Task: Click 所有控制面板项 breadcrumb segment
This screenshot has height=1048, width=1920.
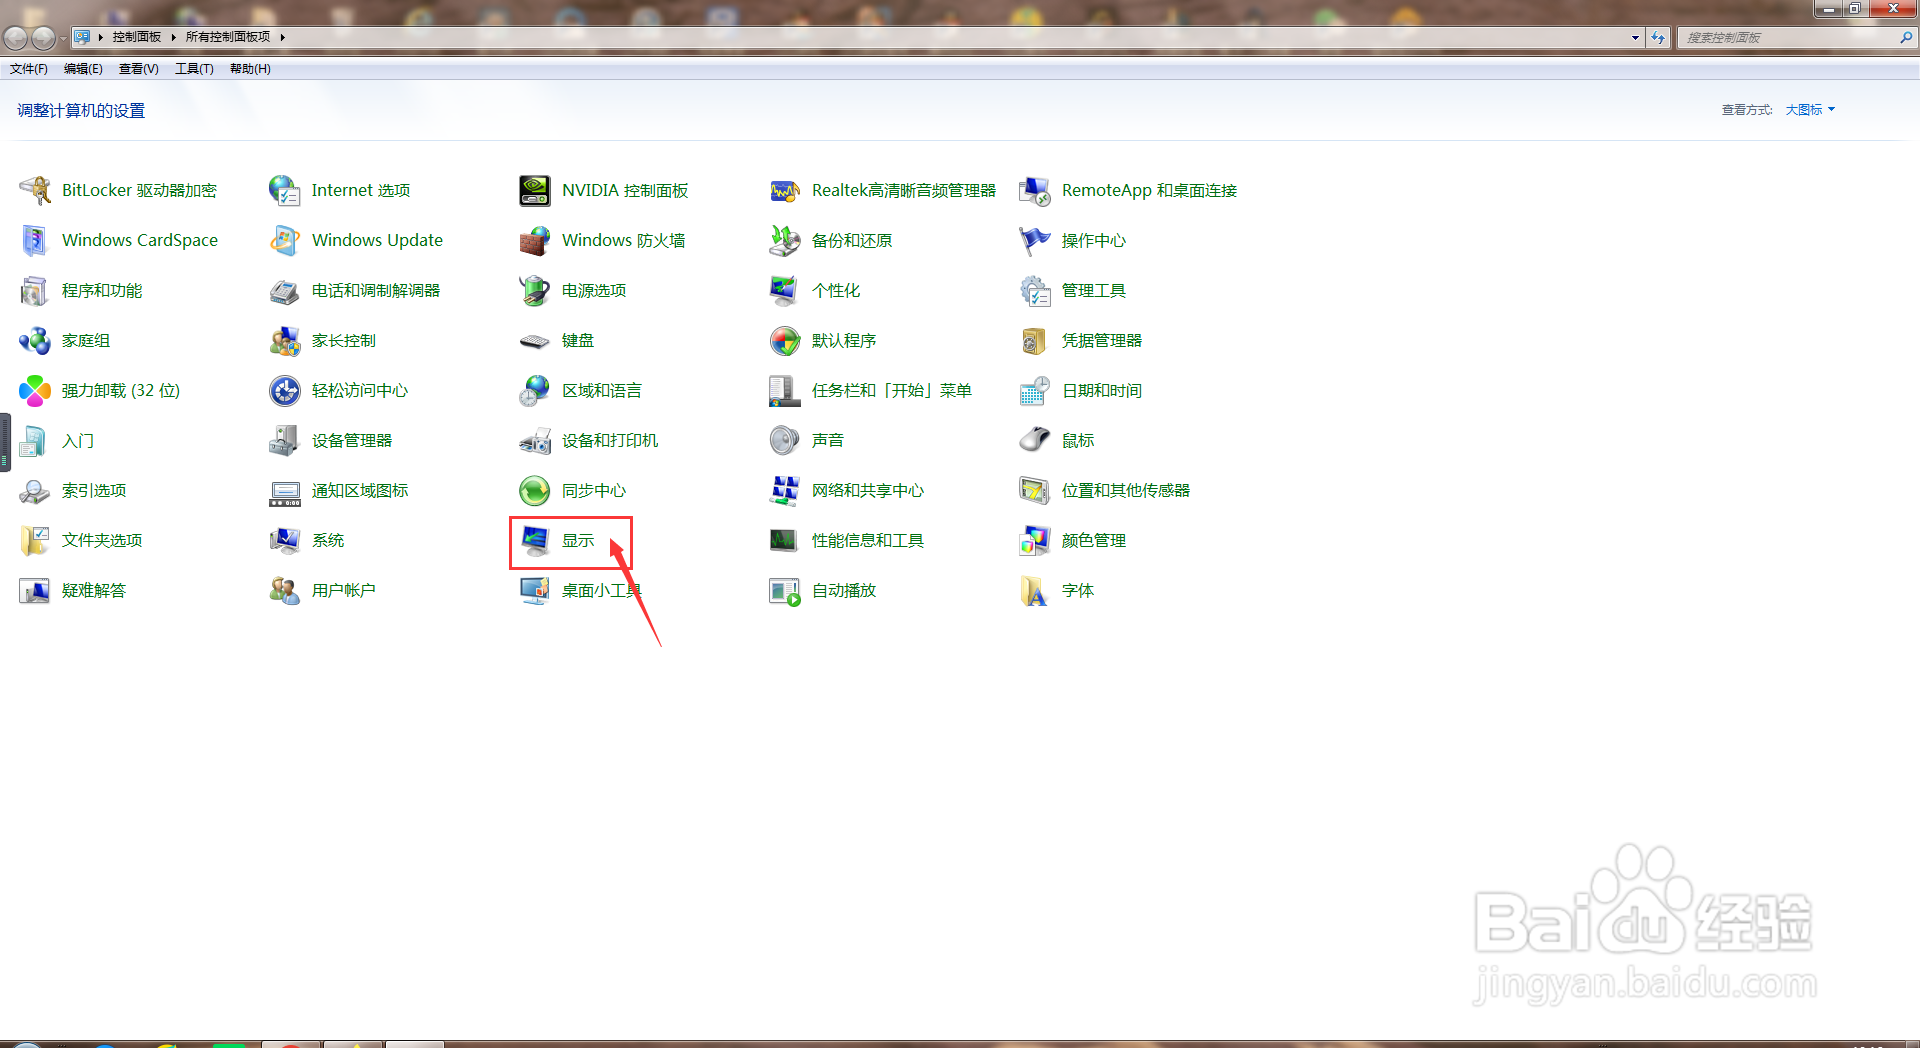Action: tap(228, 37)
